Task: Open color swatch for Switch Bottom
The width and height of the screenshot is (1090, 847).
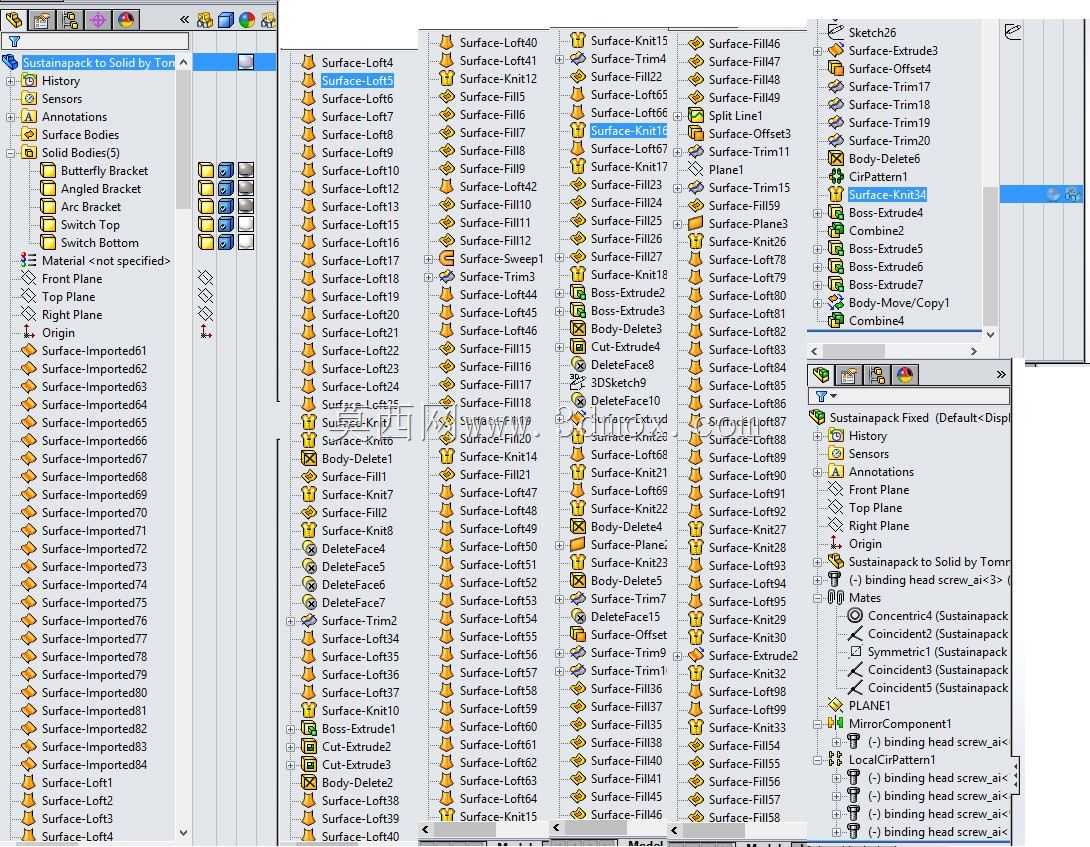Action: [246, 242]
